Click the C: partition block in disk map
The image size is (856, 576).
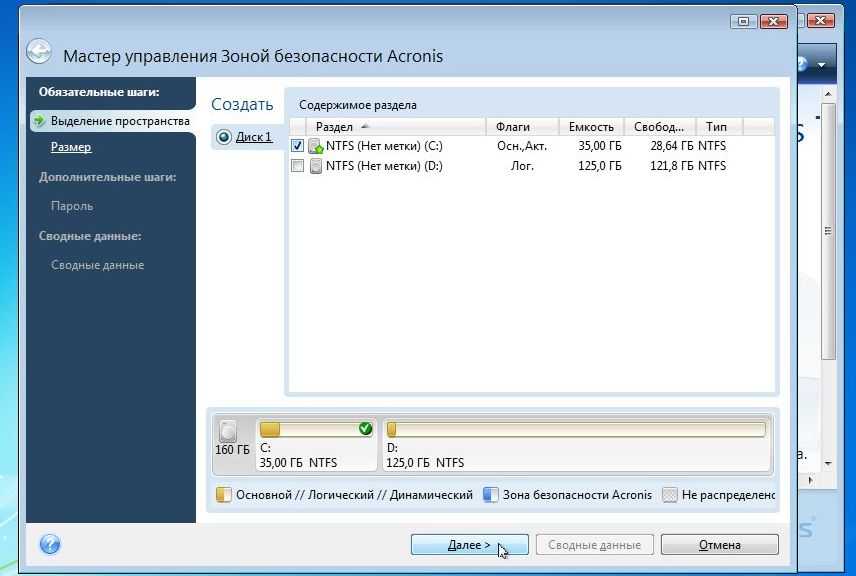click(316, 445)
